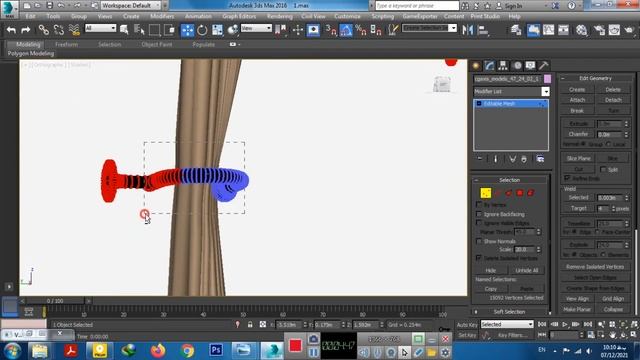Click the Make Planar button

(x=577, y=309)
